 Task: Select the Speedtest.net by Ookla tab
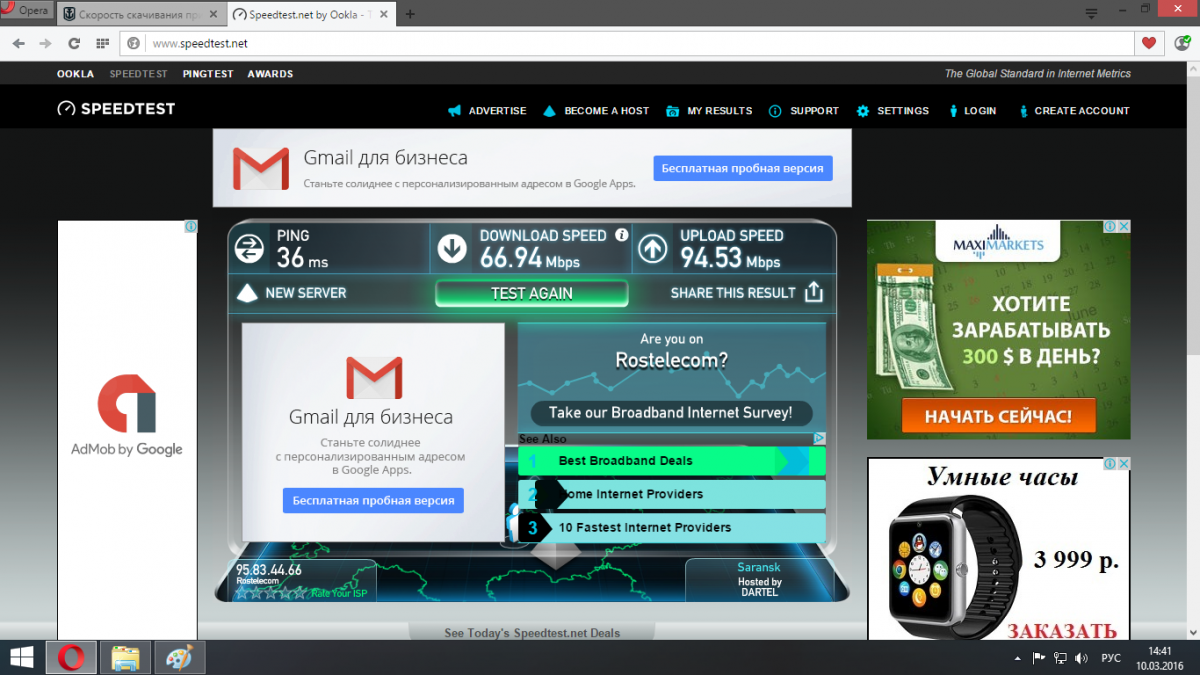point(311,14)
